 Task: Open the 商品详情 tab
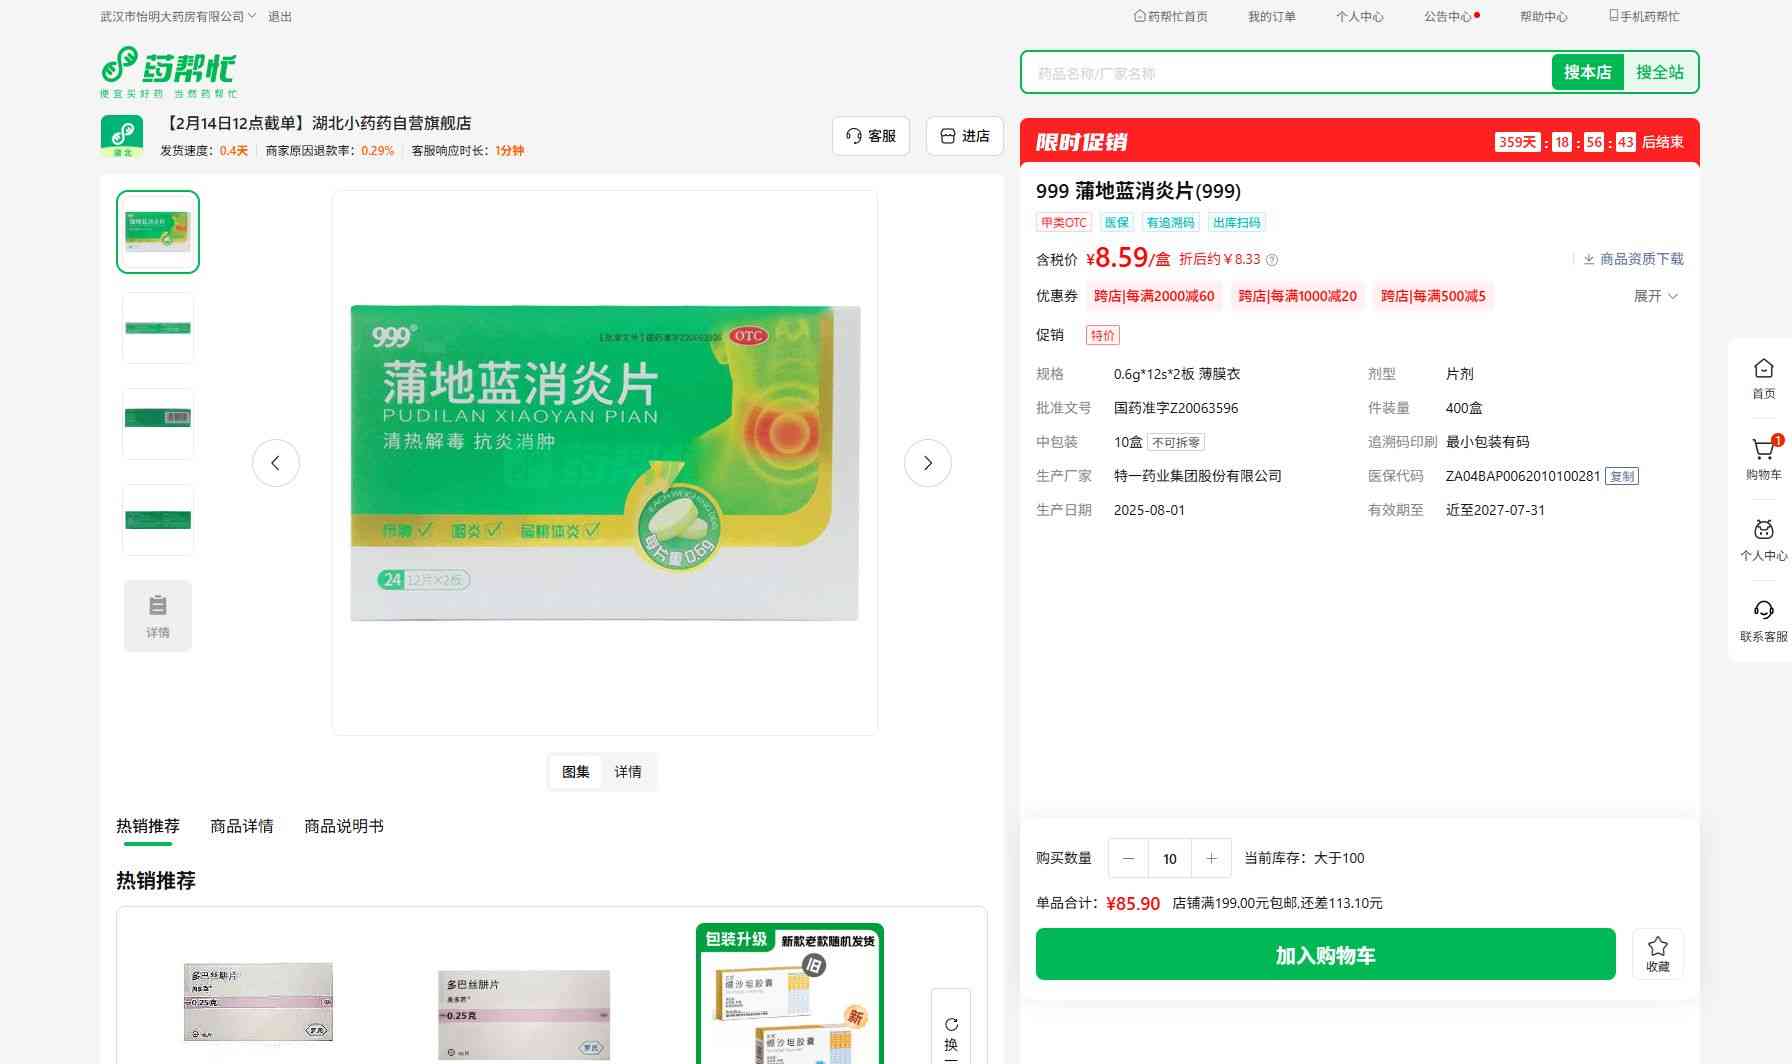coord(242,826)
